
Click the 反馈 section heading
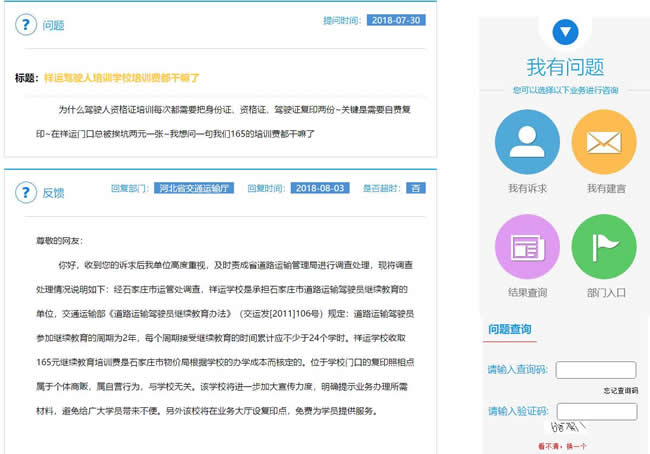[x=53, y=193]
